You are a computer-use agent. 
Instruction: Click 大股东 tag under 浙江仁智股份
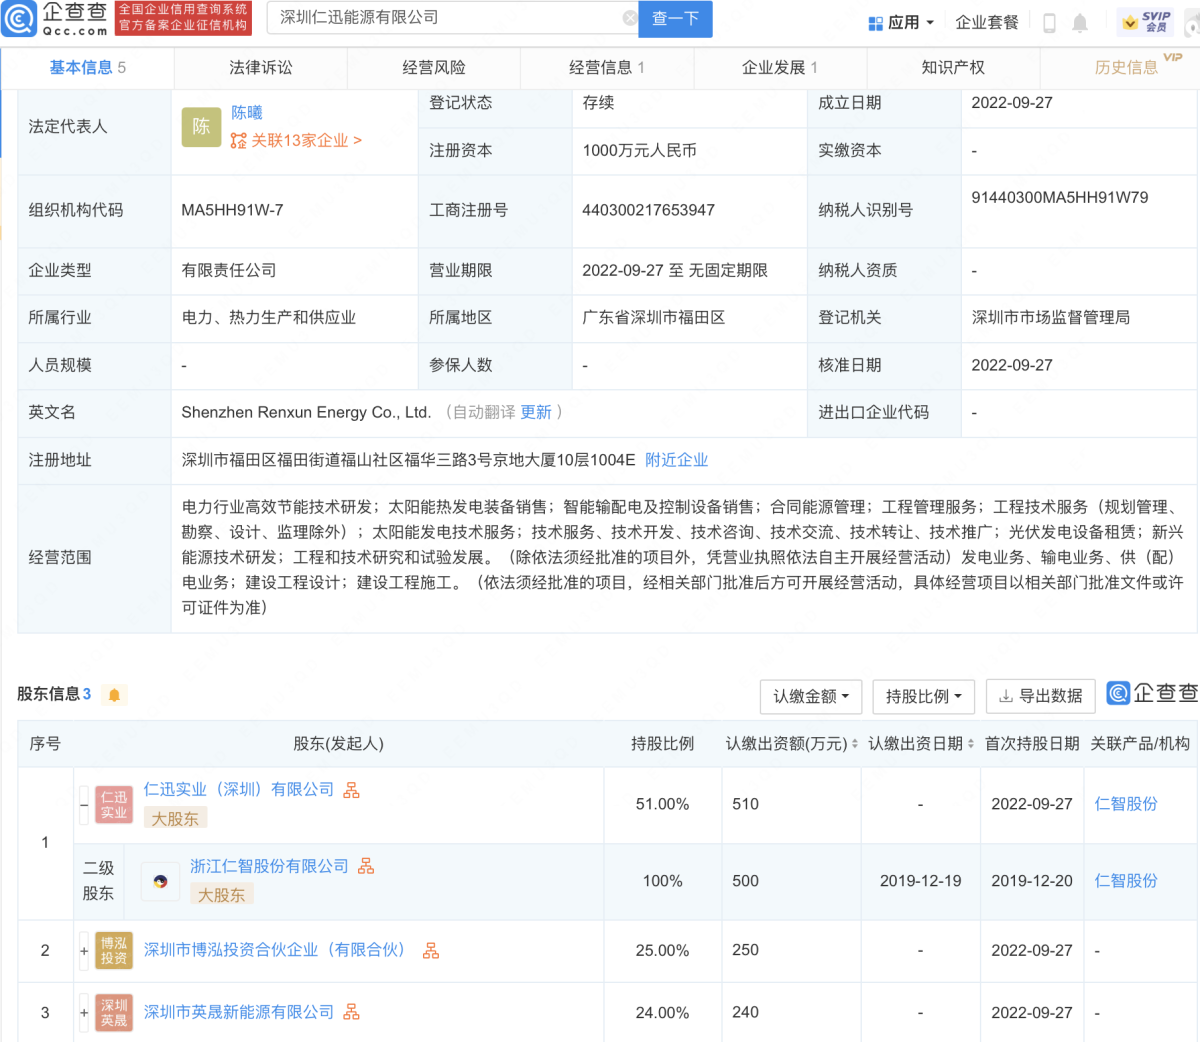(222, 895)
